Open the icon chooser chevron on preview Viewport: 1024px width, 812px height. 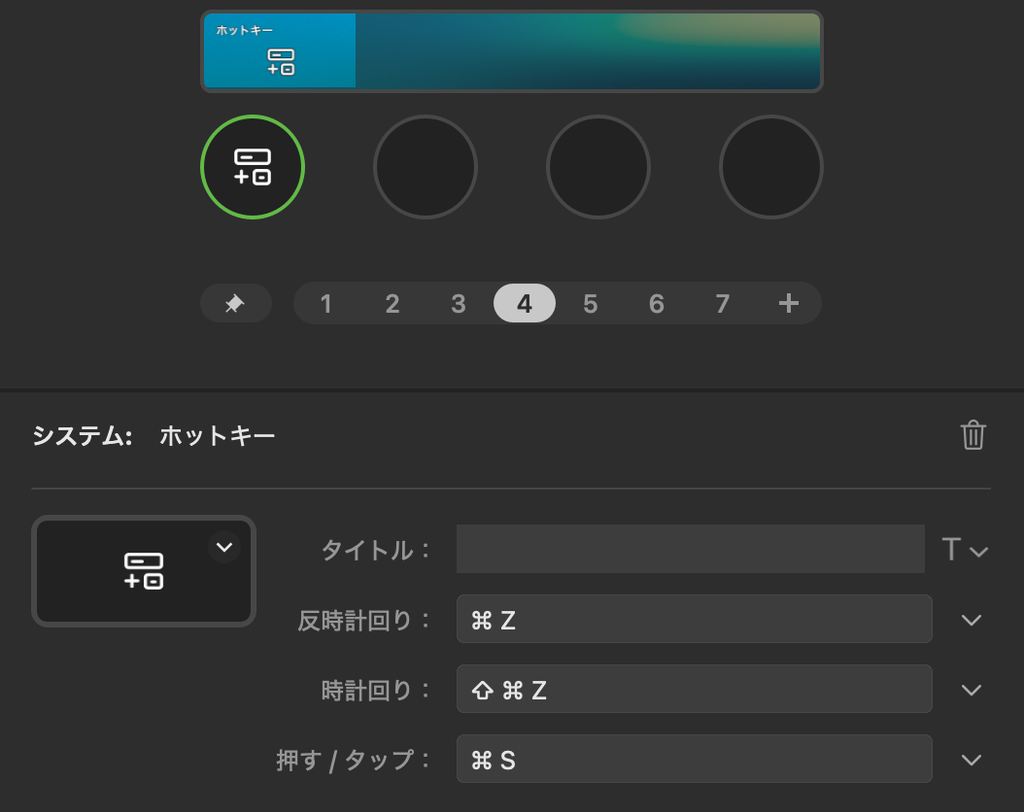(224, 547)
